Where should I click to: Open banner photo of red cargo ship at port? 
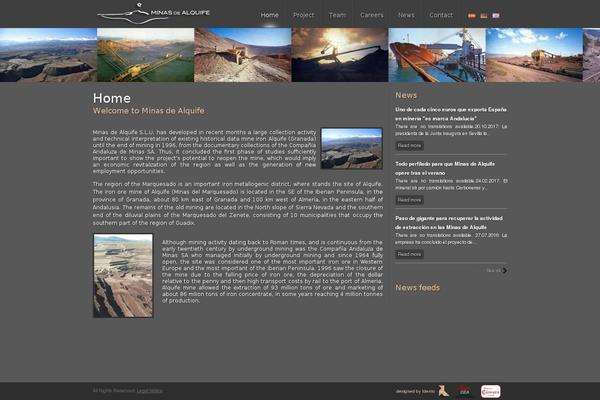[437, 55]
